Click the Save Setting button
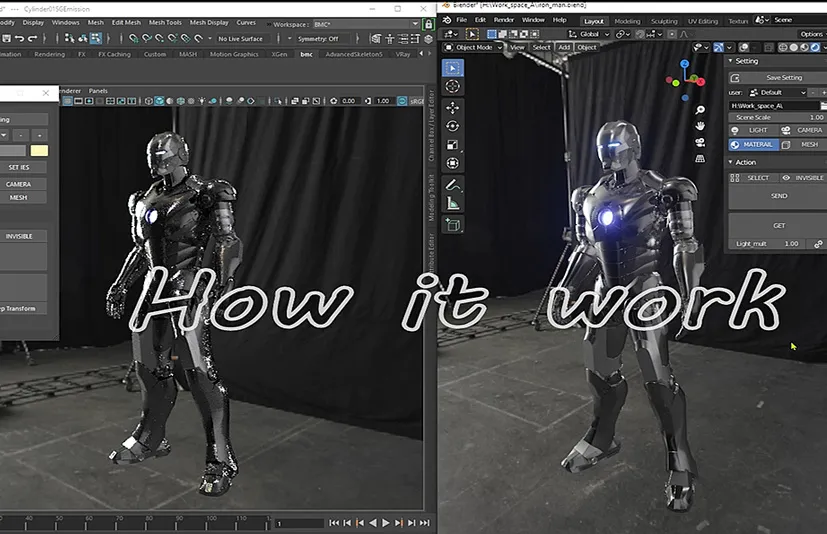This screenshot has width=827, height=534. coord(777,78)
